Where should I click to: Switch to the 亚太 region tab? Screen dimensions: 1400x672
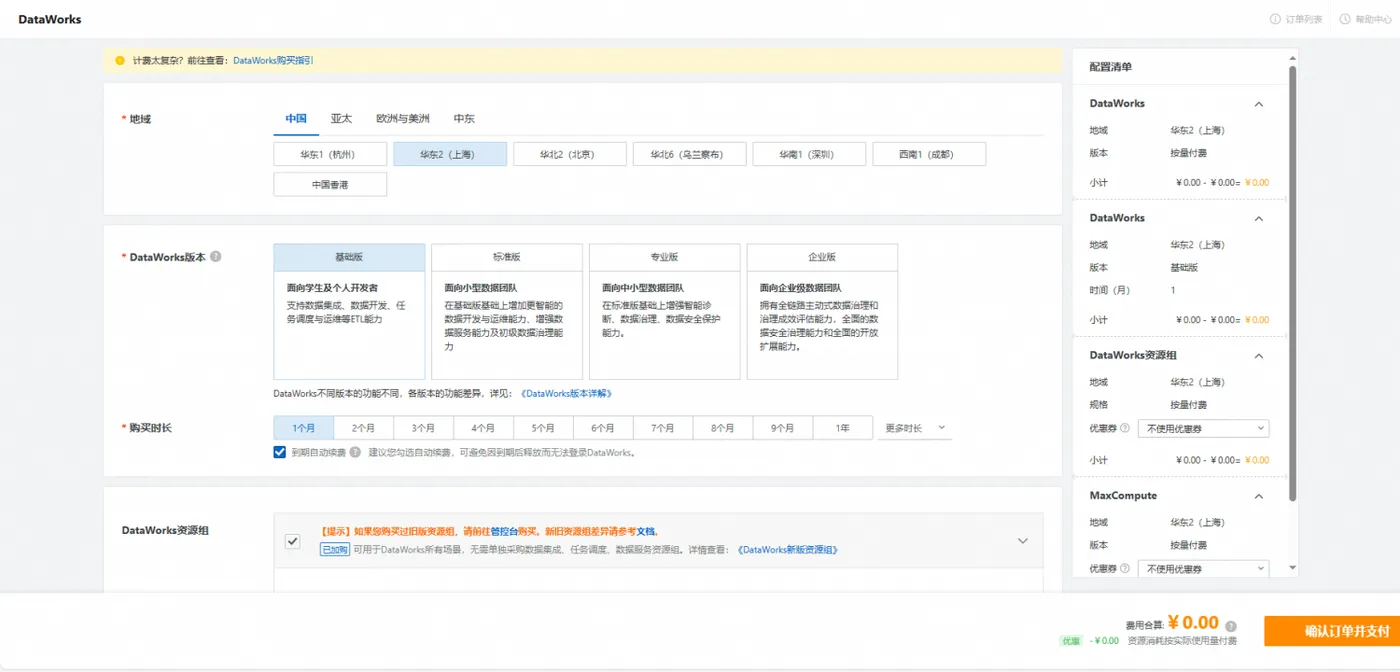[342, 118]
